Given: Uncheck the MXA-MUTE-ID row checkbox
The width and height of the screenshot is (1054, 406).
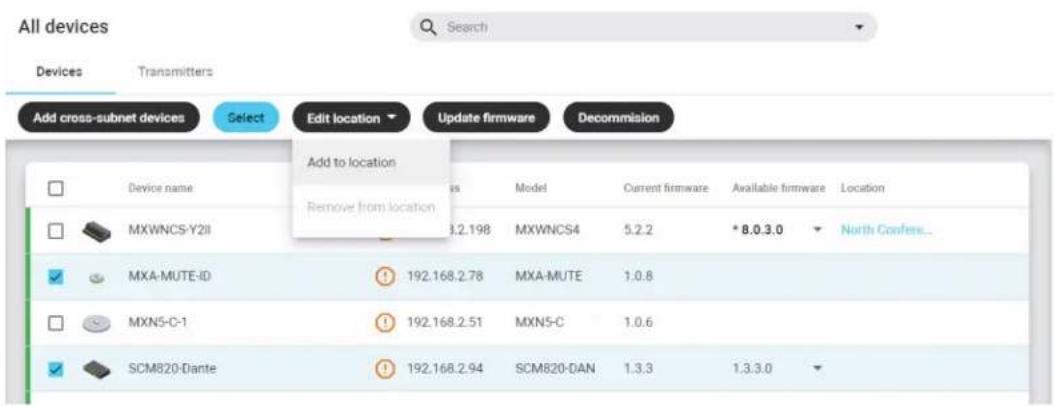Looking at the screenshot, I should pos(56,276).
